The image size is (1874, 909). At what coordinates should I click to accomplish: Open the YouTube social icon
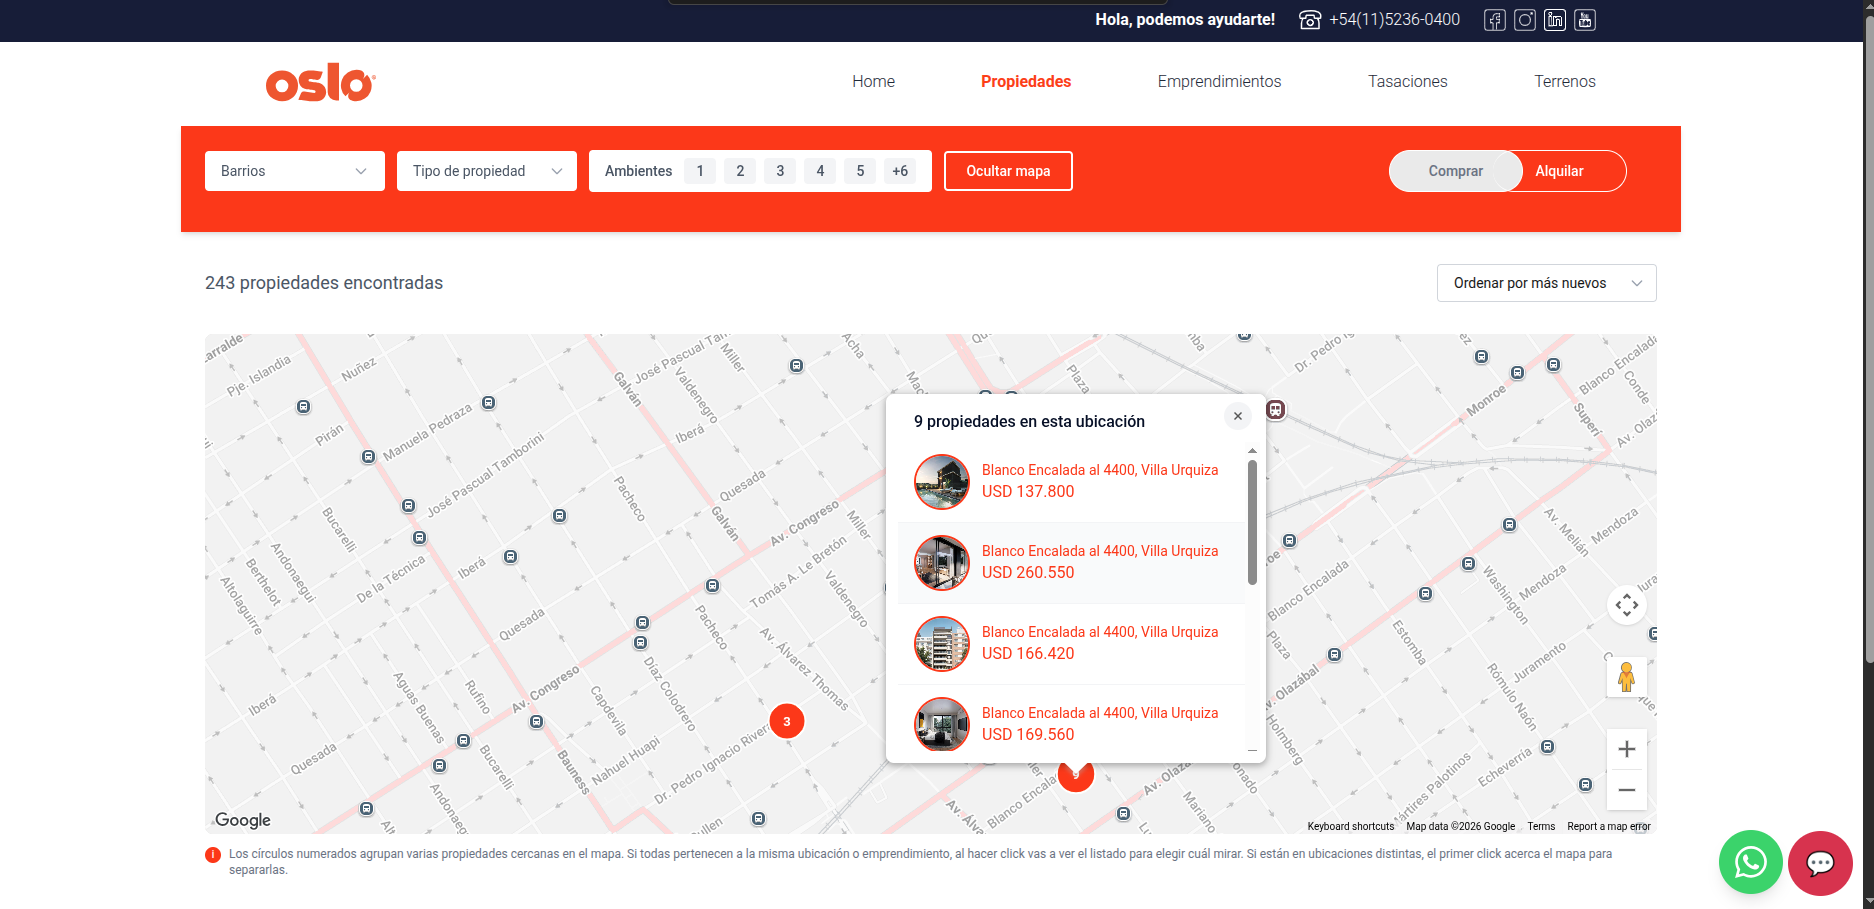pos(1584,20)
